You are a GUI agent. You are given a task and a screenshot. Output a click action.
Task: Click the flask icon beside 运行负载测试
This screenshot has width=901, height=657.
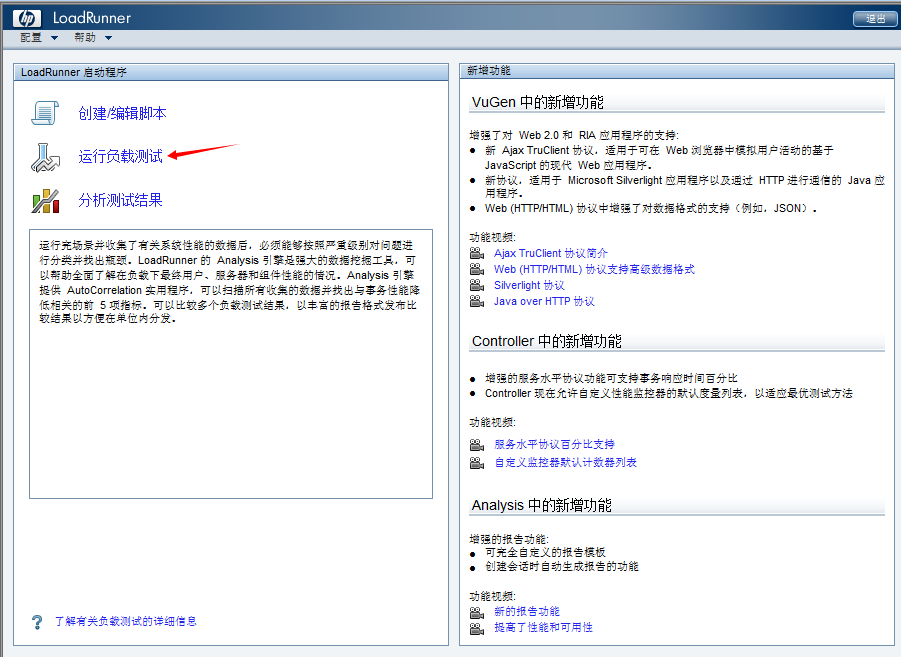coord(45,157)
